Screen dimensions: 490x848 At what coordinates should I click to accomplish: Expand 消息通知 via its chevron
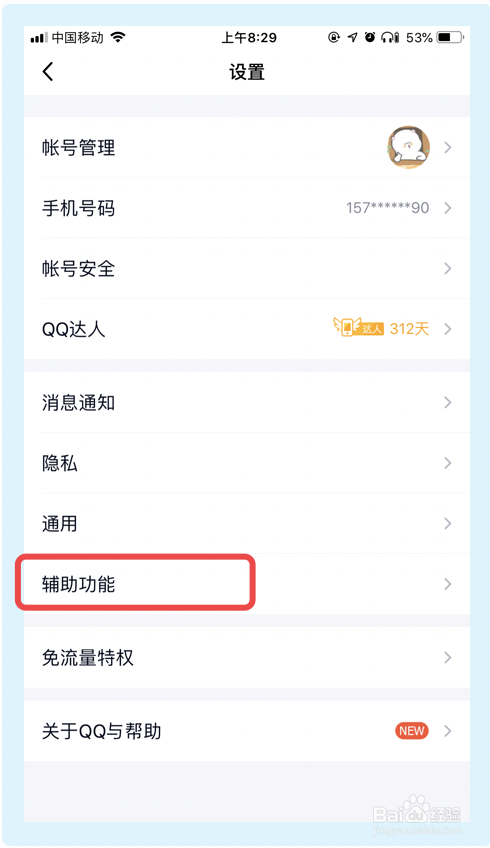[447, 402]
